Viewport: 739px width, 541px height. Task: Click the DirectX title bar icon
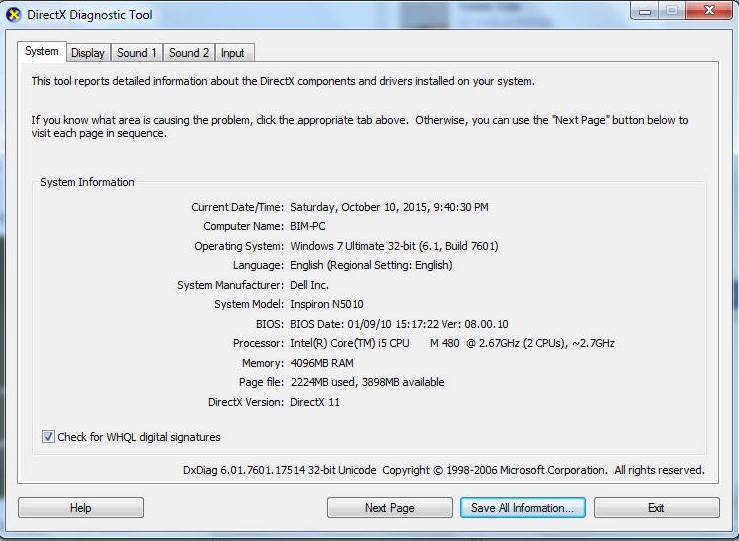coord(13,15)
